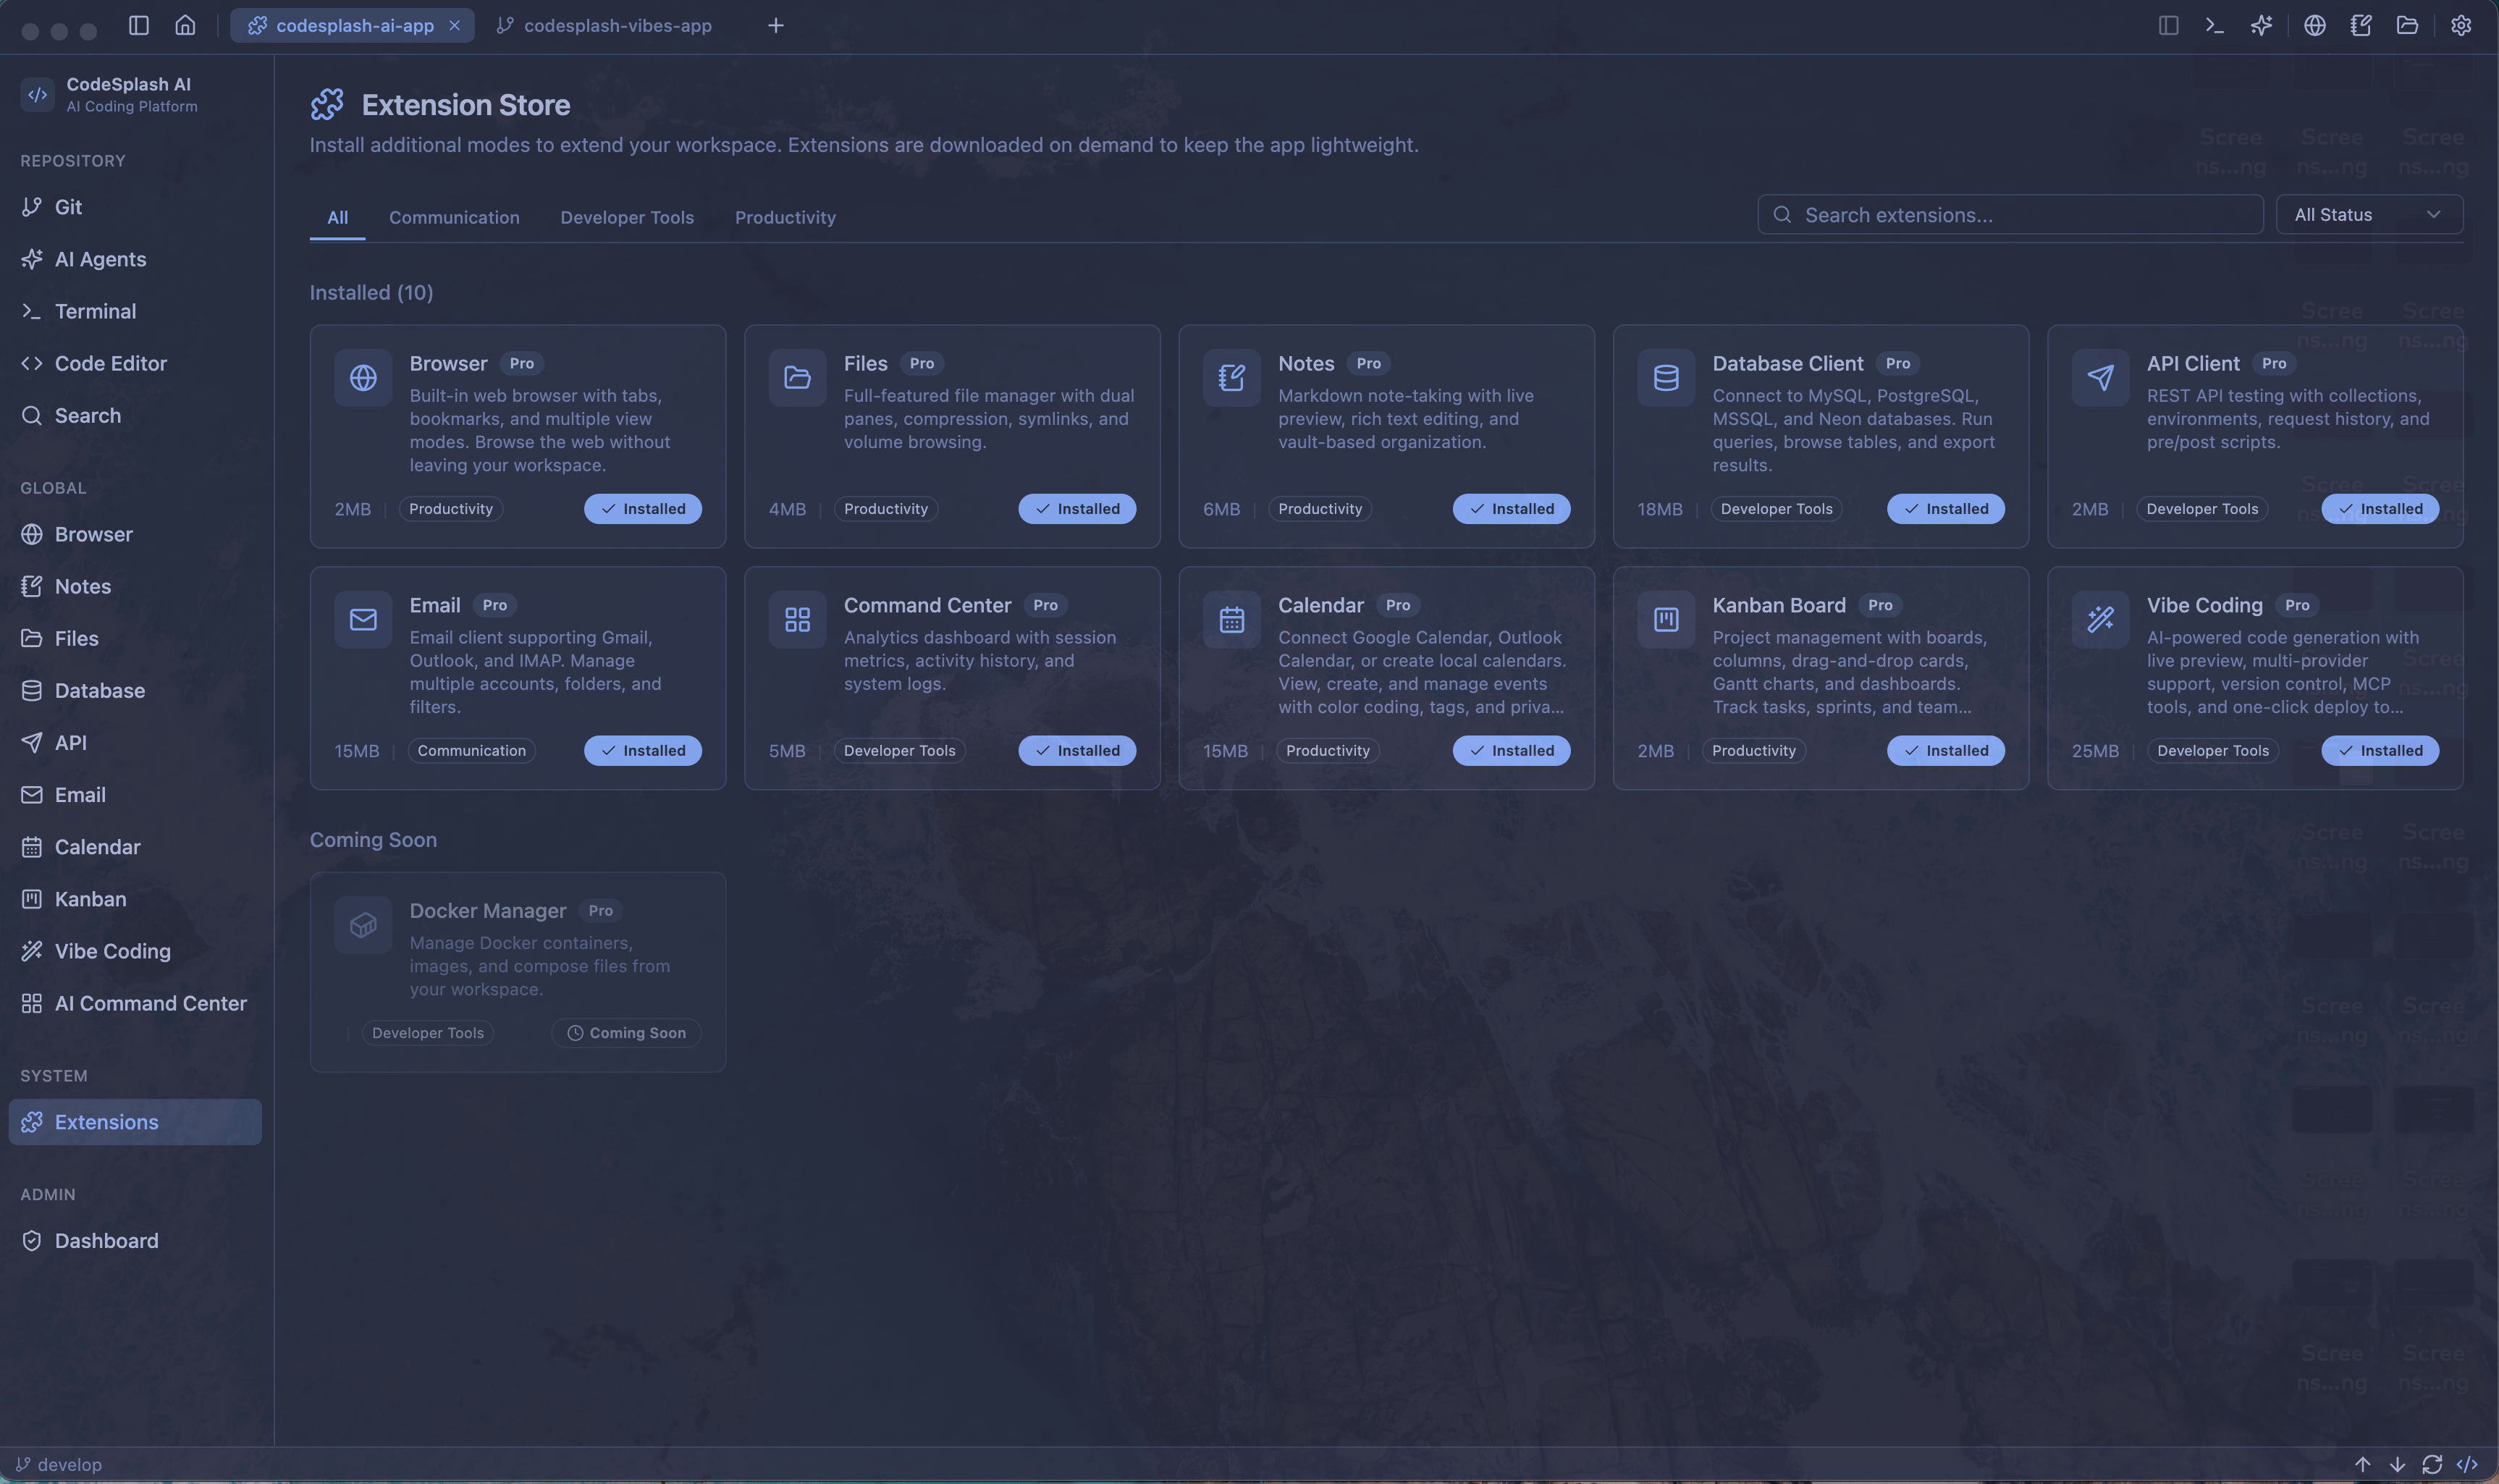
Task: Click the home icon in title bar
Action: 185,25
